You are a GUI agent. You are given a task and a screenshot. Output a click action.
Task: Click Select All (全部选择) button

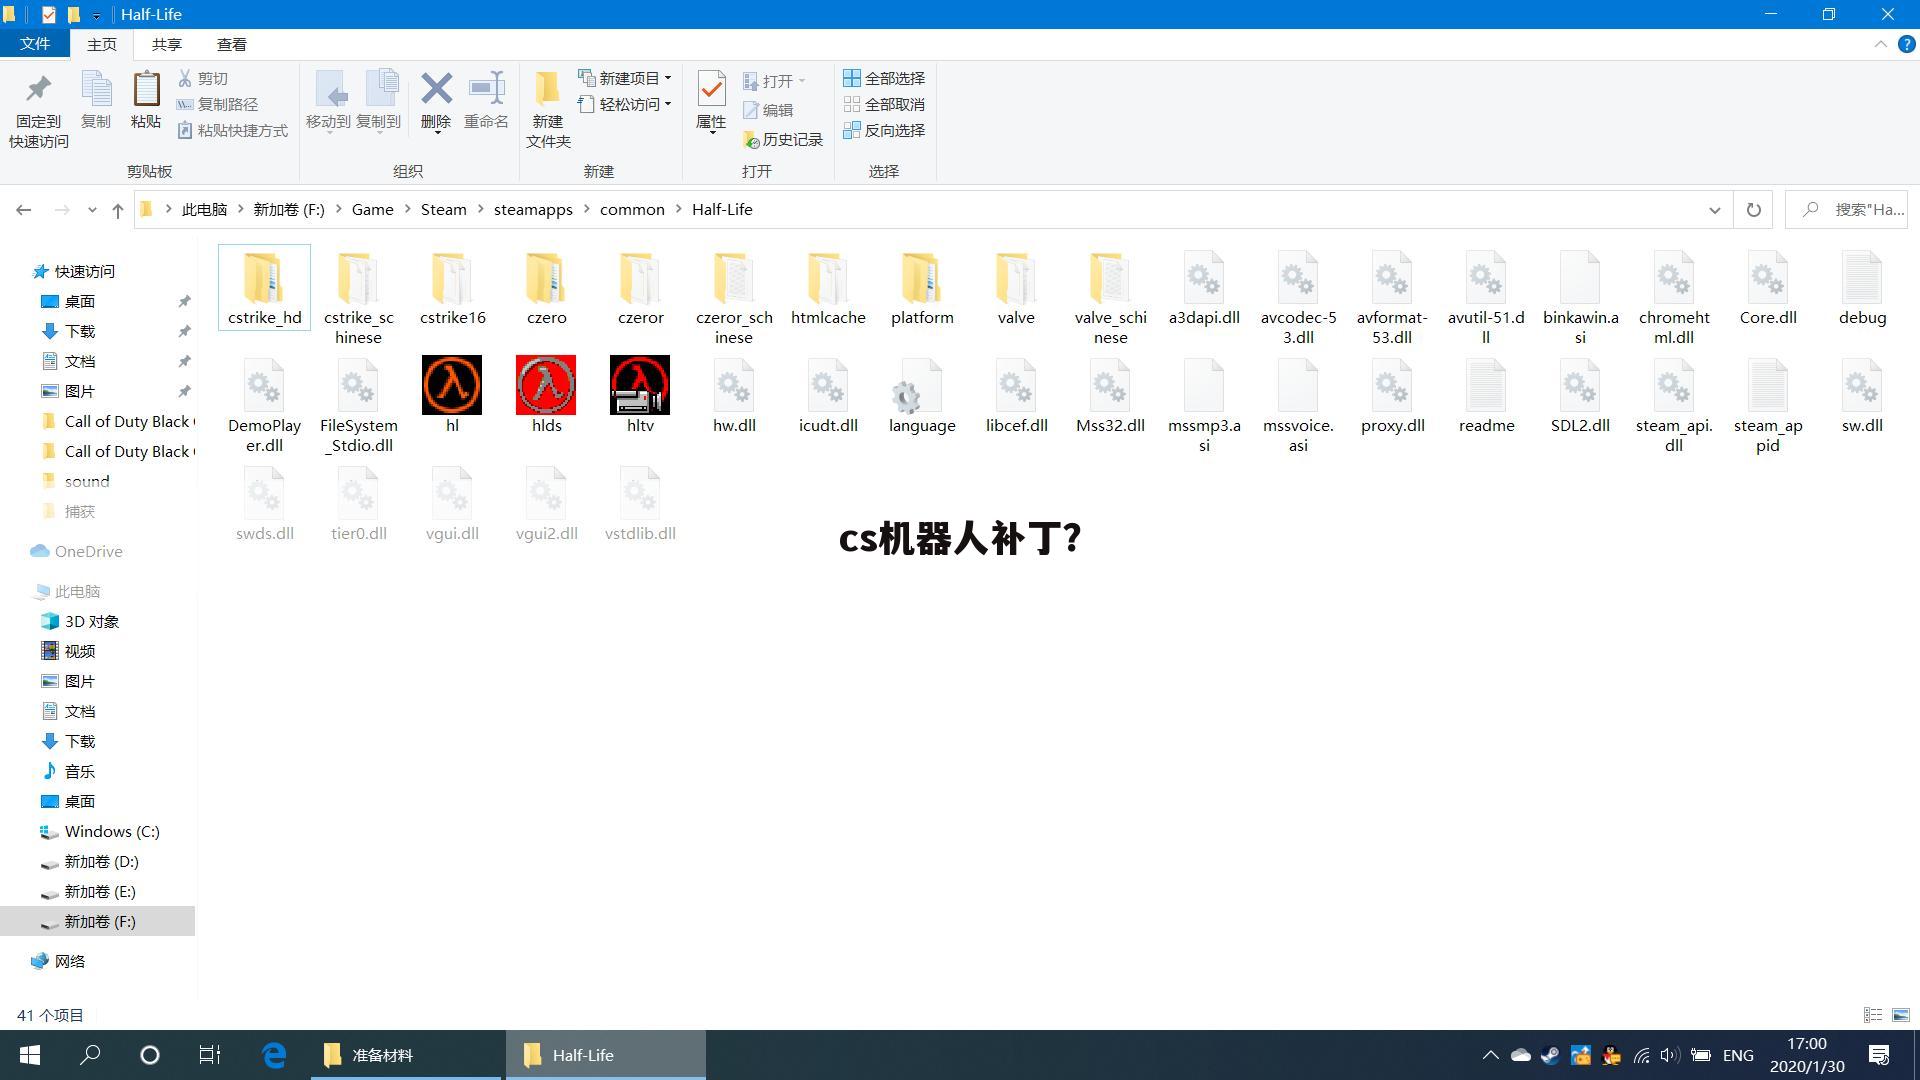click(884, 78)
